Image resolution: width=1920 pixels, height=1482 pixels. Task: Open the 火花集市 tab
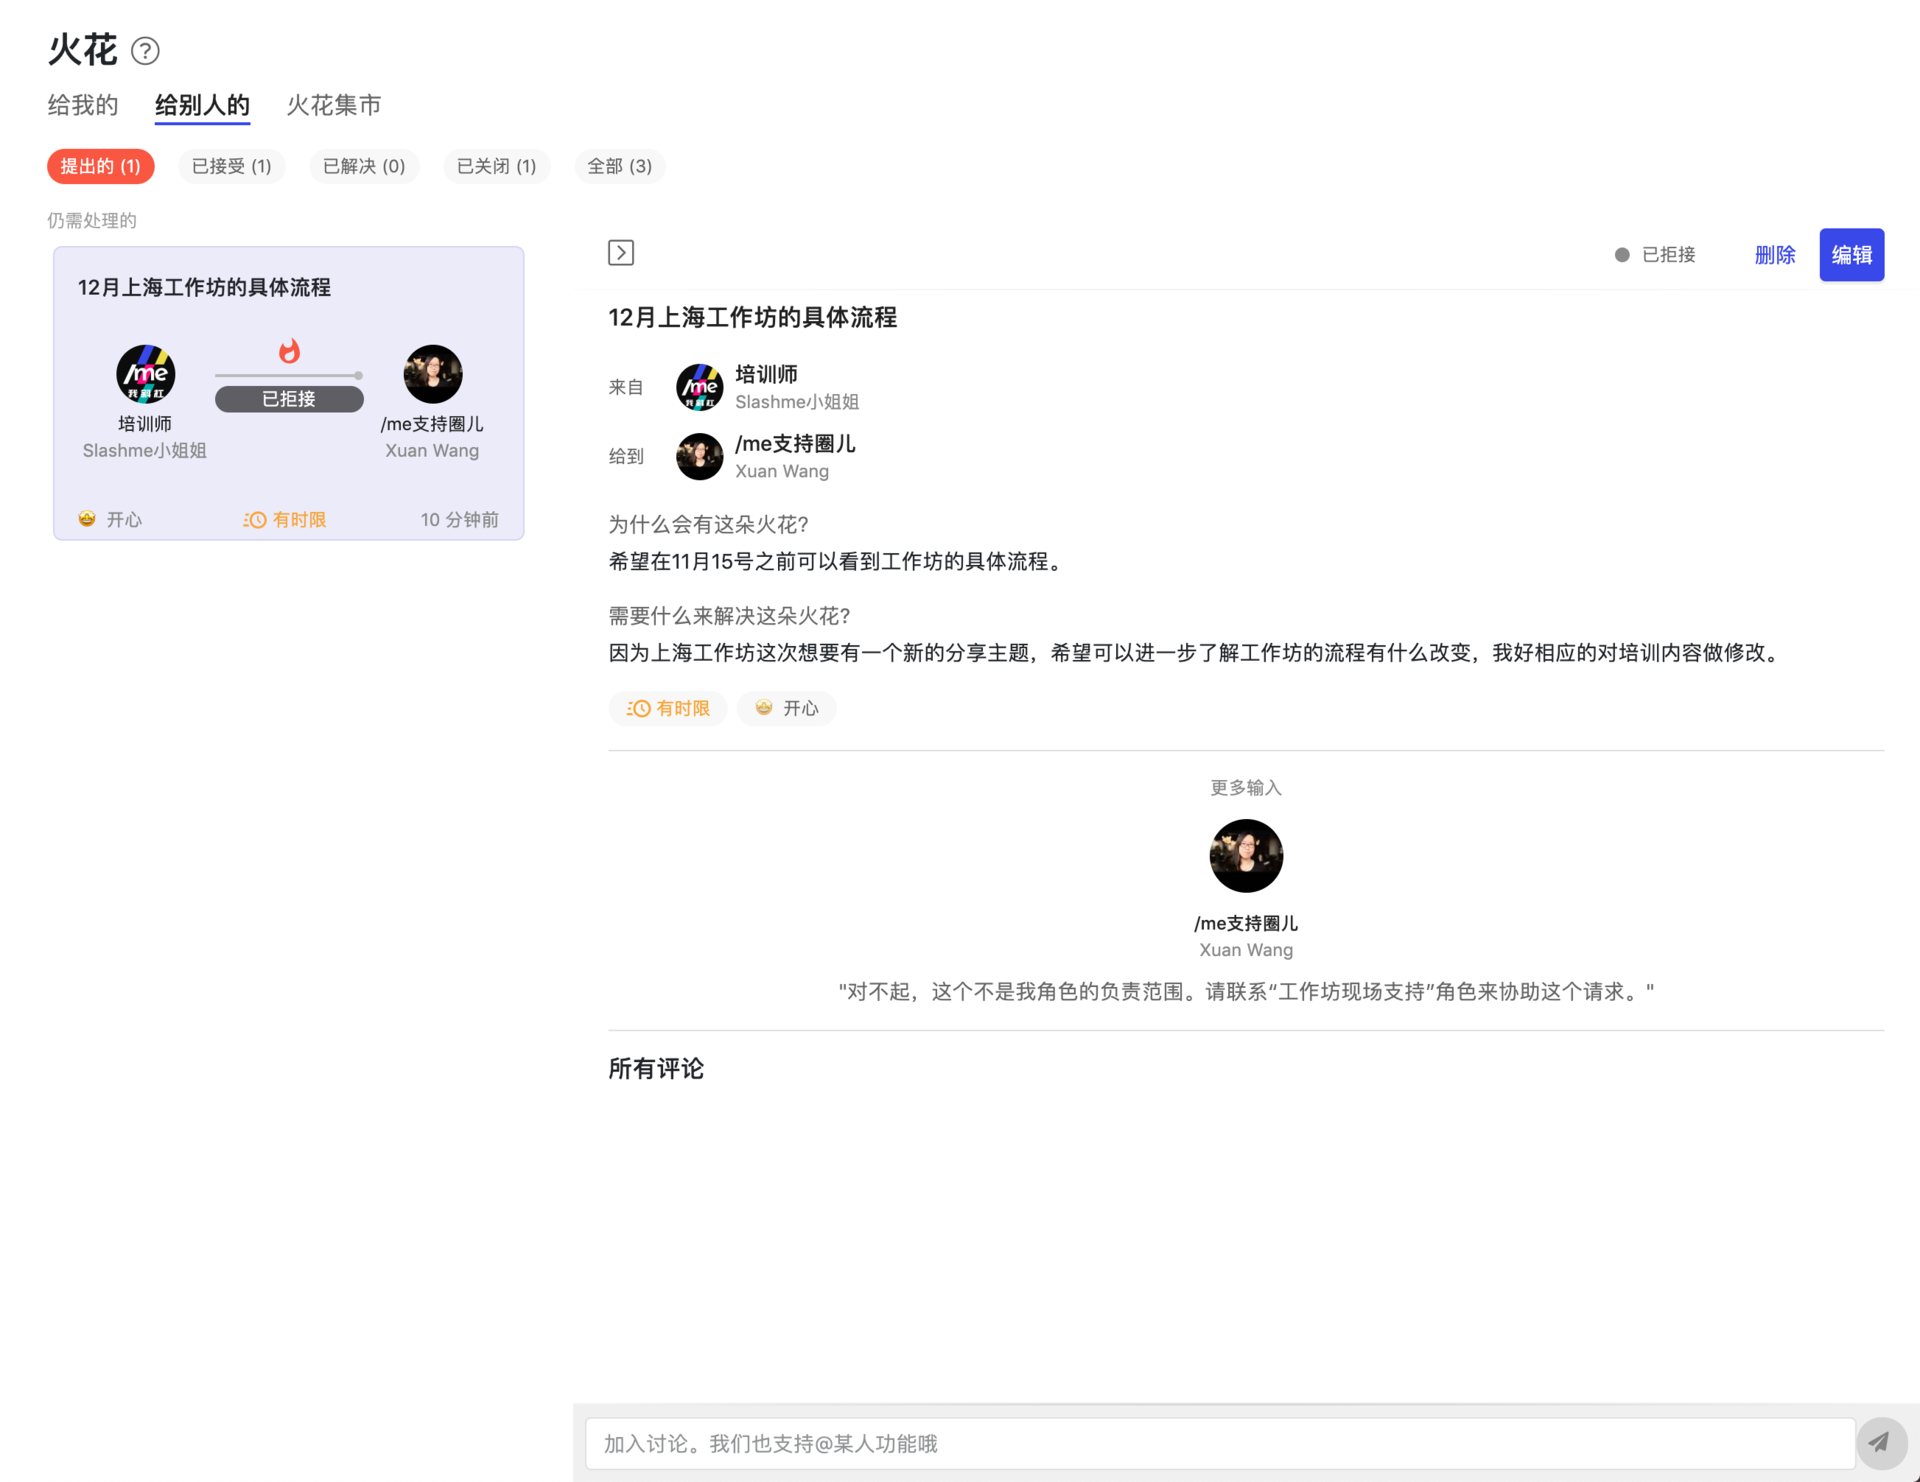334,105
